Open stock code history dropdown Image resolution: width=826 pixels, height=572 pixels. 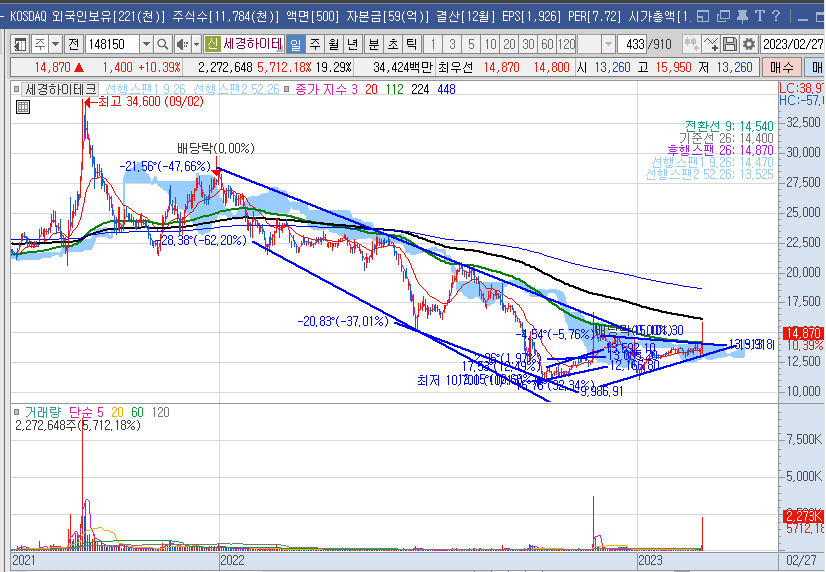pyautogui.click(x=146, y=44)
